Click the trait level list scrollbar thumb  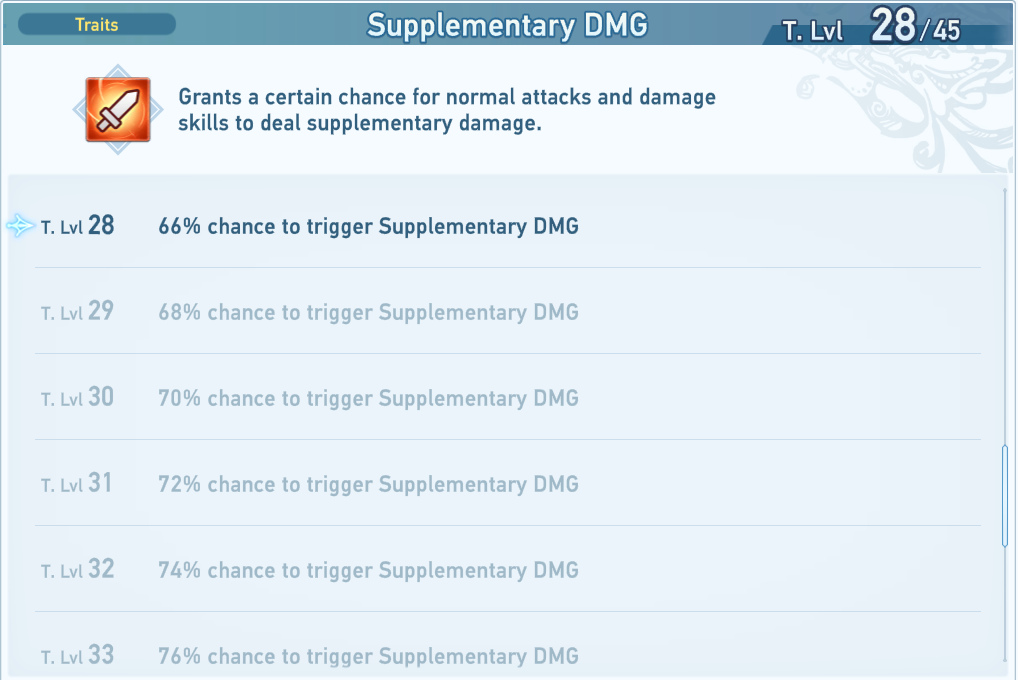point(1005,498)
